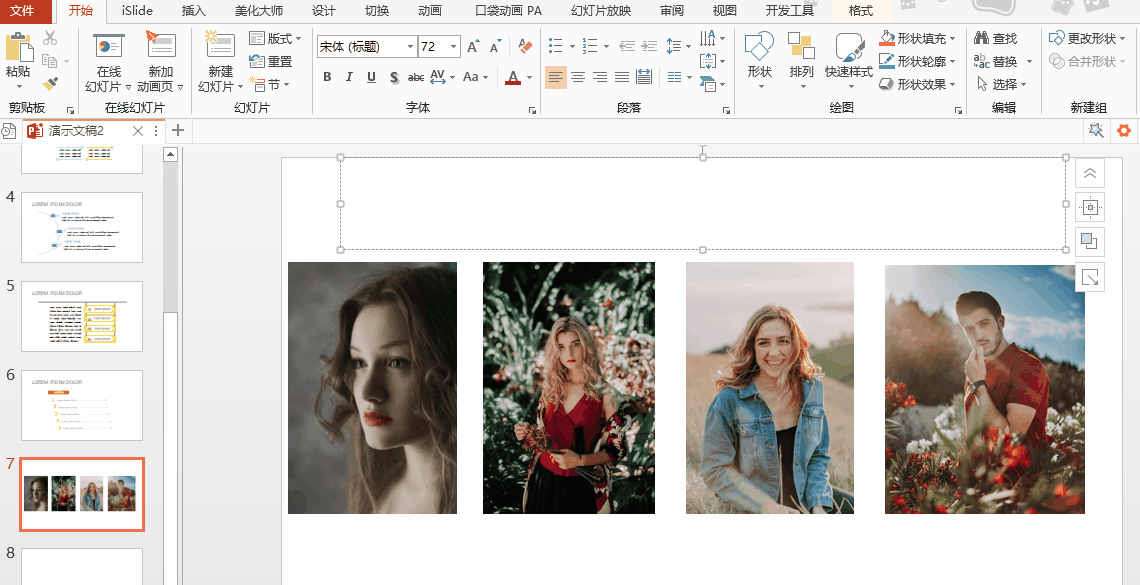Image resolution: width=1140 pixels, height=585 pixels.
Task: Enable justified text alignment
Action: (622, 77)
